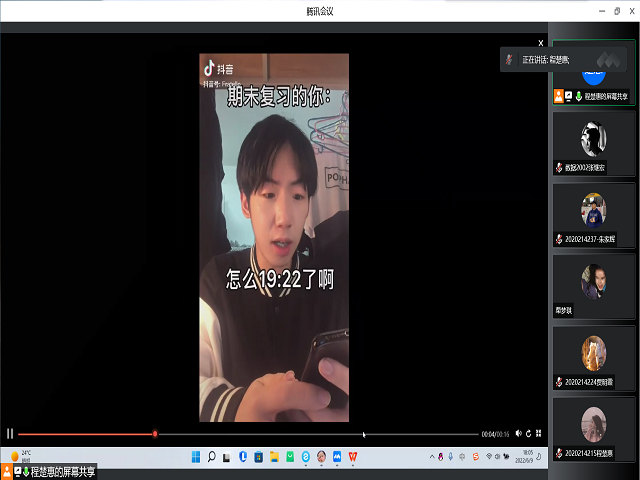This screenshot has width=640, height=480.
Task: Click muted mic icon beside 2020214215
Action: [559, 453]
